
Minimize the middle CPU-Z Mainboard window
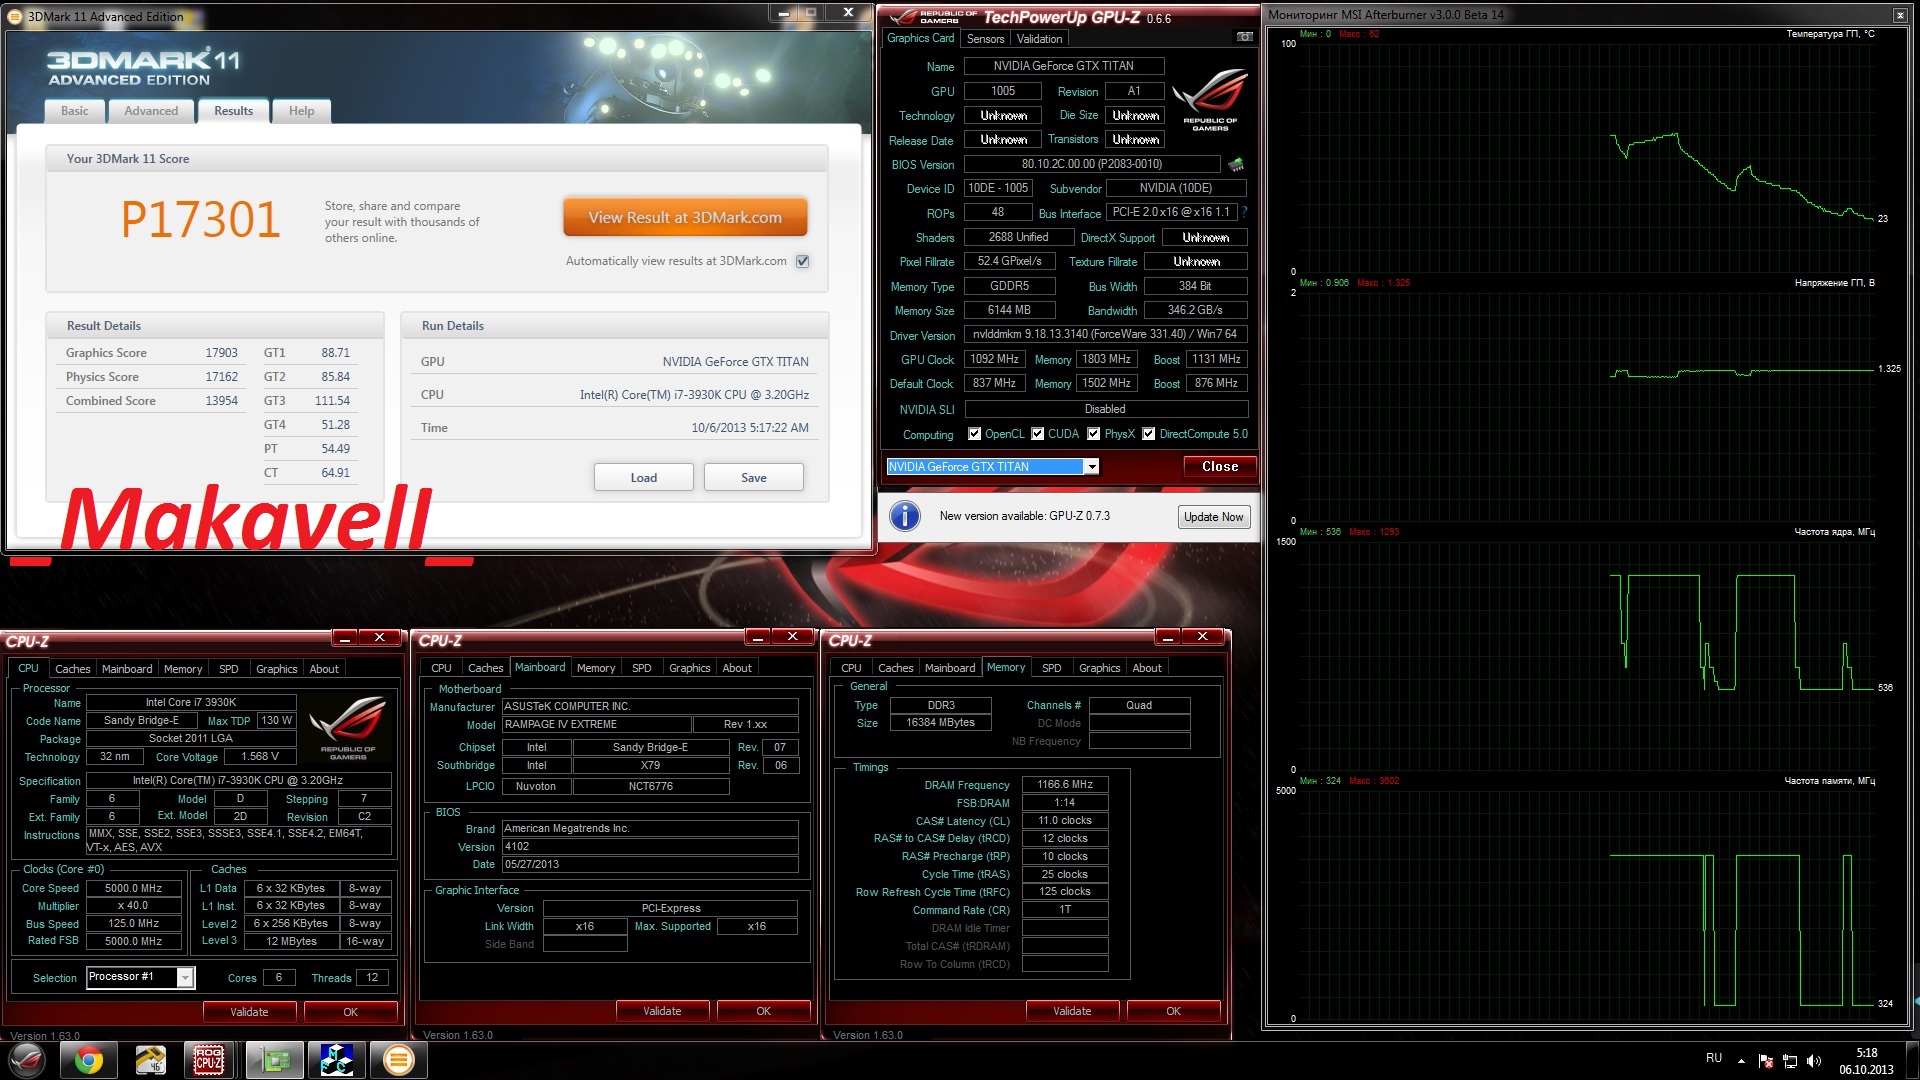click(757, 637)
